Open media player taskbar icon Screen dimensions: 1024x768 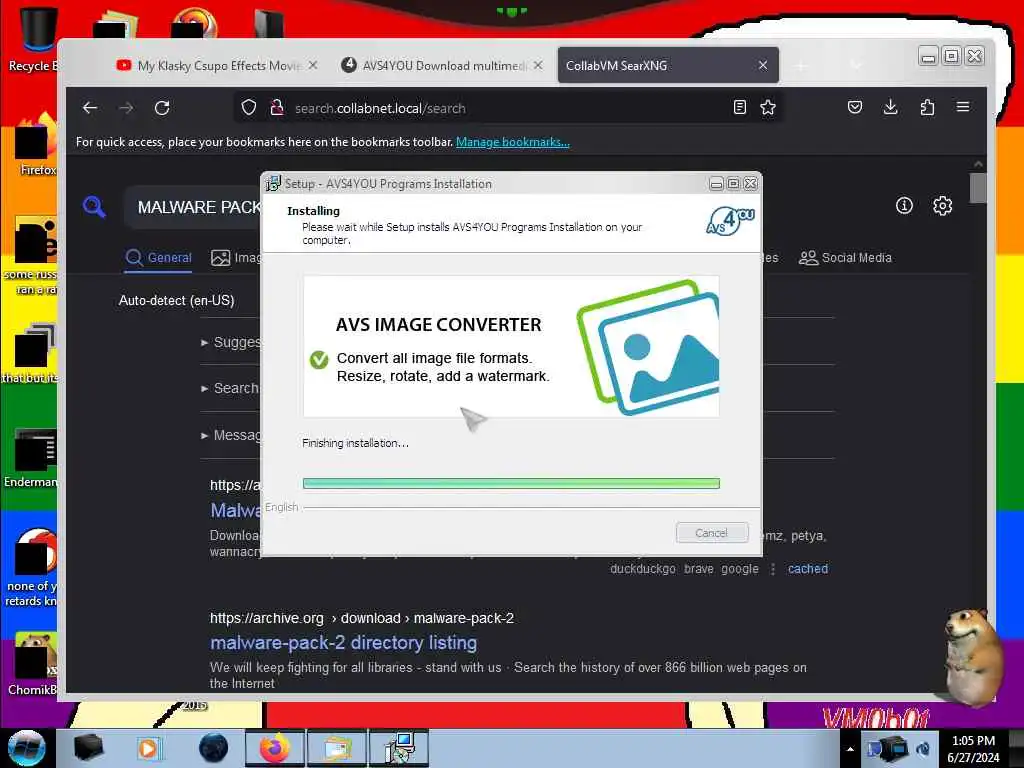tap(148, 748)
